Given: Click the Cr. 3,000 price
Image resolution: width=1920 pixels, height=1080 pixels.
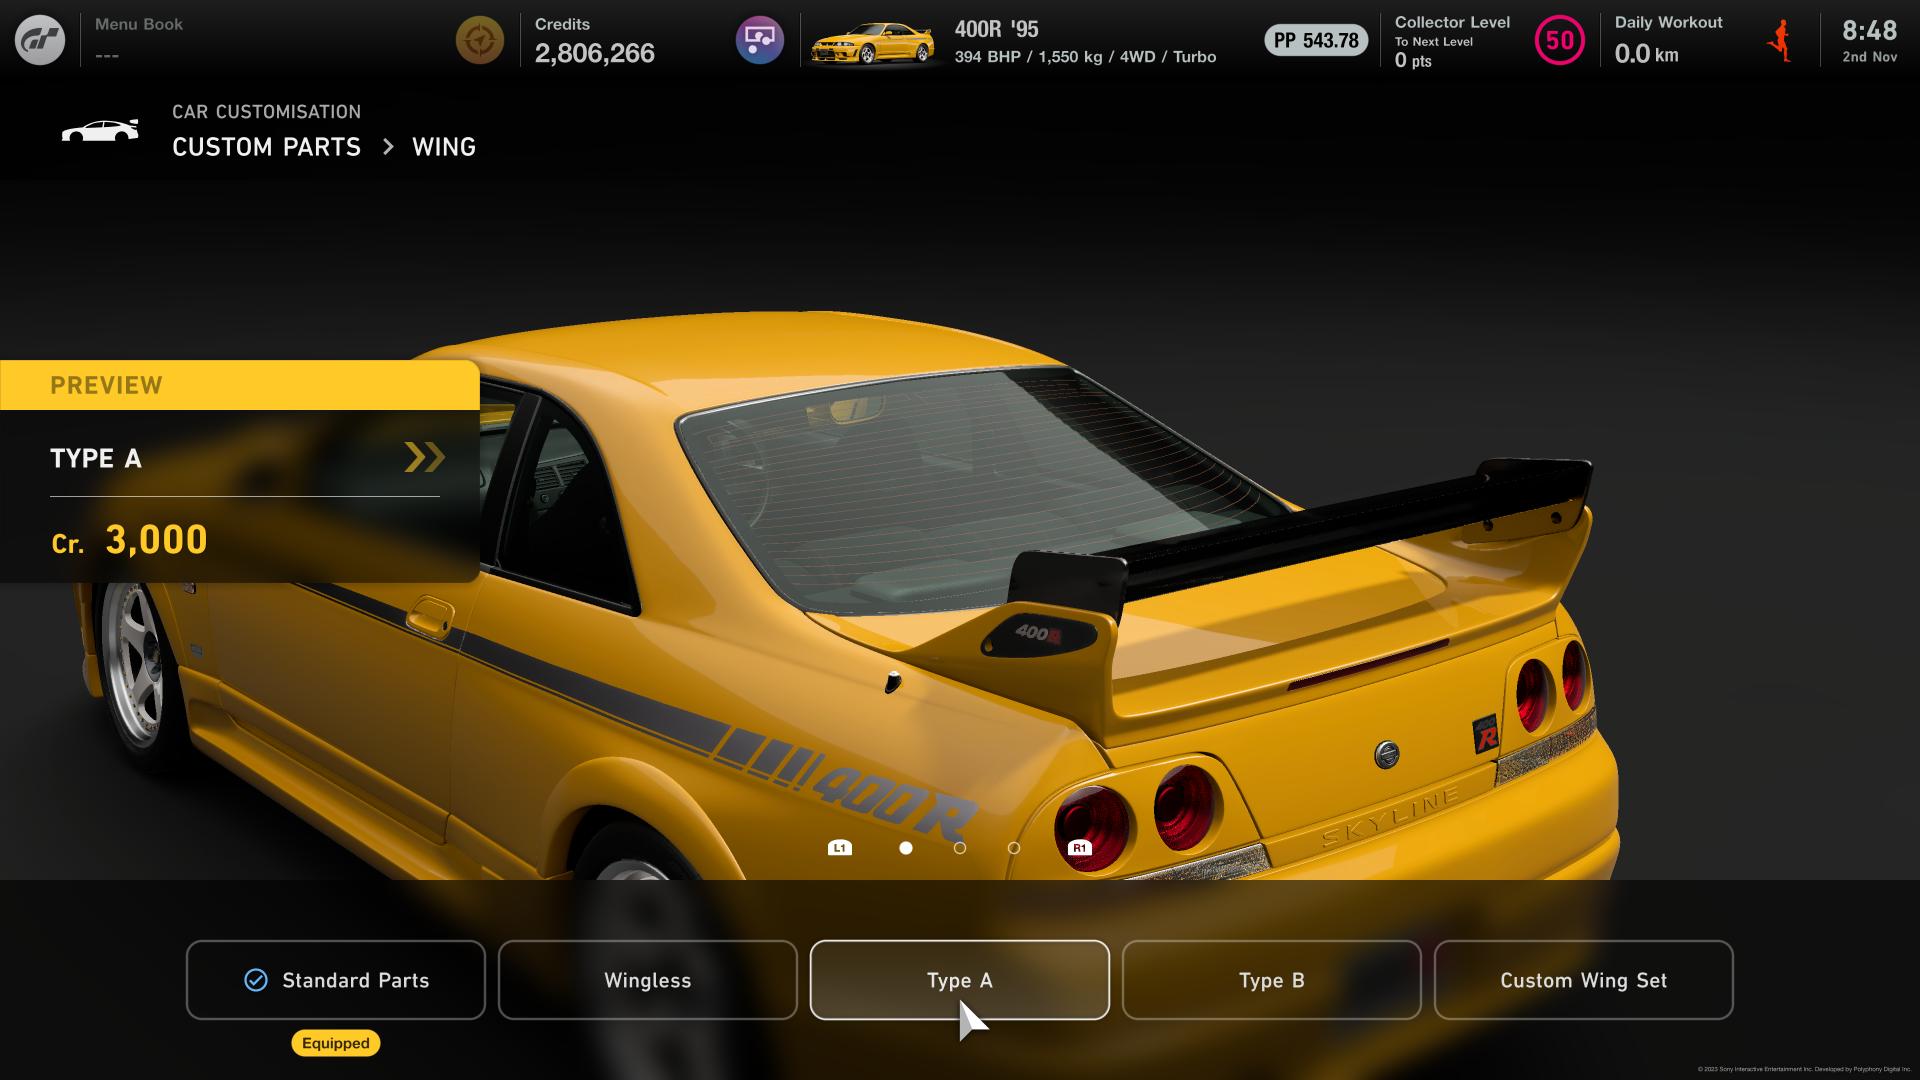Looking at the screenshot, I should [x=130, y=540].
